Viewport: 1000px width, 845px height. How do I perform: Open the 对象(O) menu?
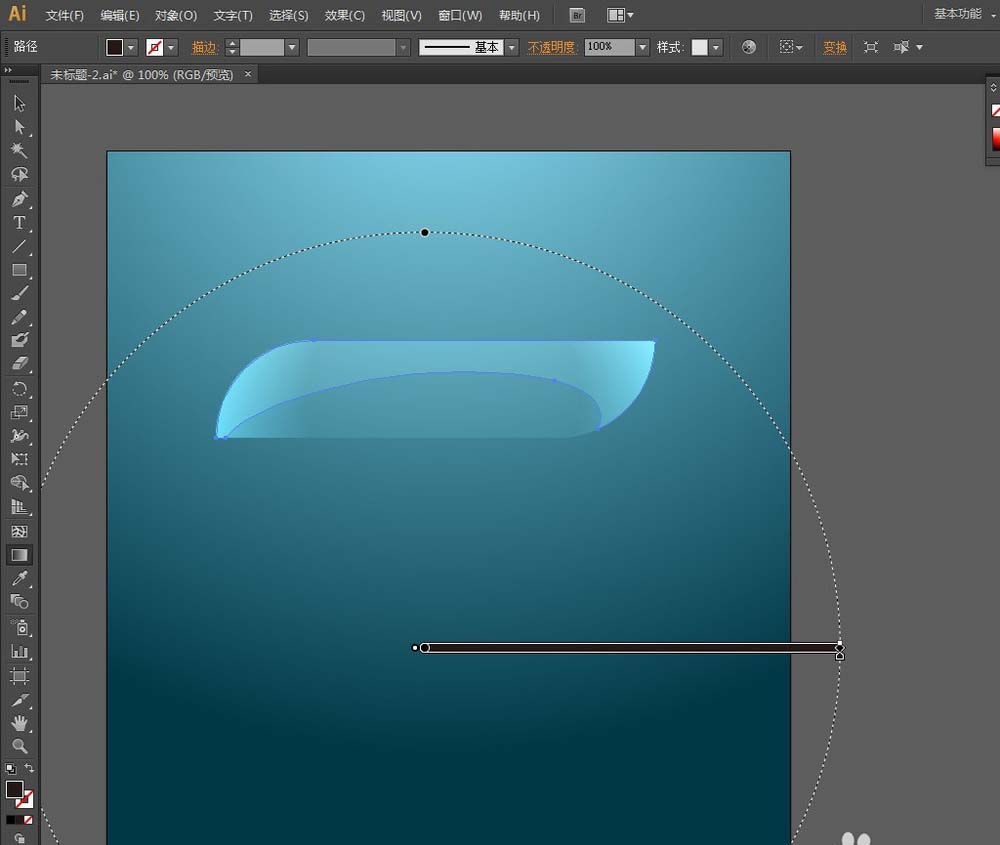(176, 15)
